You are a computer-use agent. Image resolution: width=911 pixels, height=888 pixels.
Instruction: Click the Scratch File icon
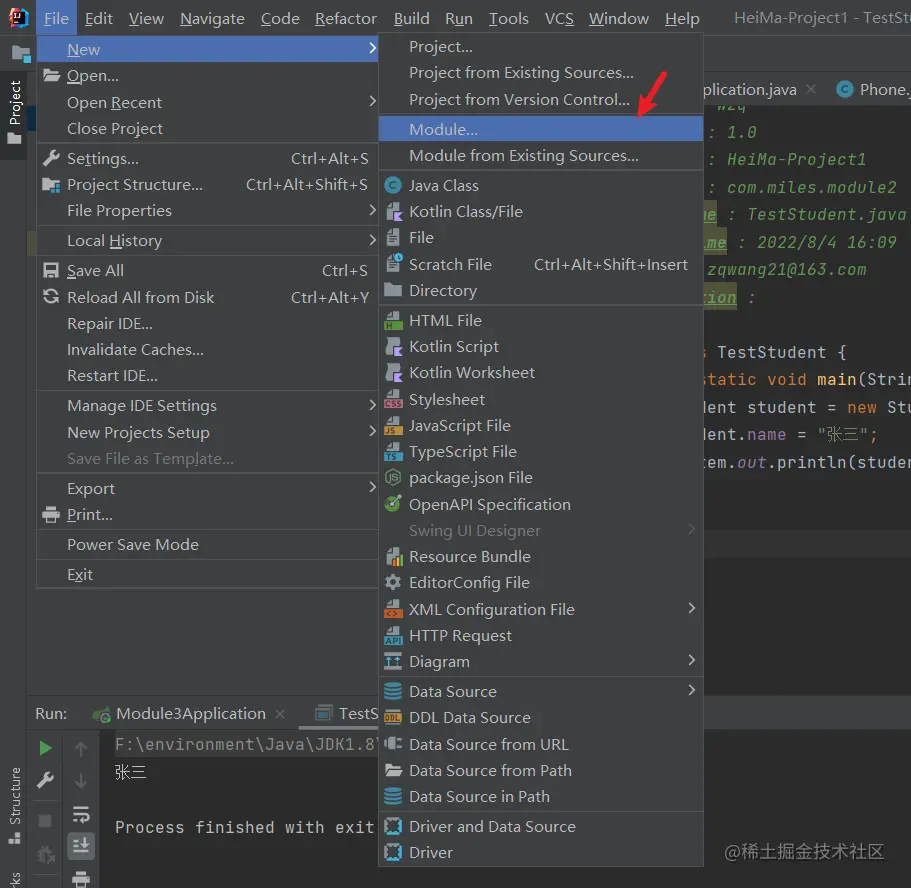(x=393, y=264)
